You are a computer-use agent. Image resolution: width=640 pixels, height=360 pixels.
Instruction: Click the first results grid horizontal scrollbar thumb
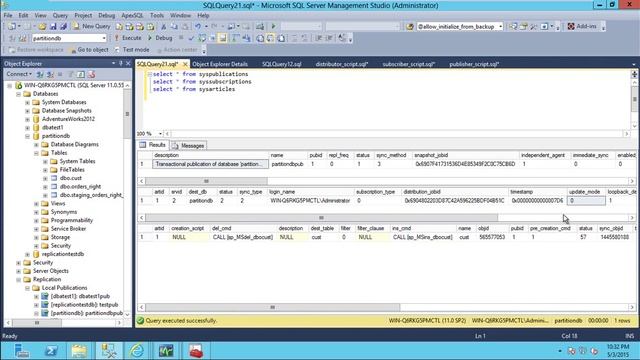click(x=207, y=181)
